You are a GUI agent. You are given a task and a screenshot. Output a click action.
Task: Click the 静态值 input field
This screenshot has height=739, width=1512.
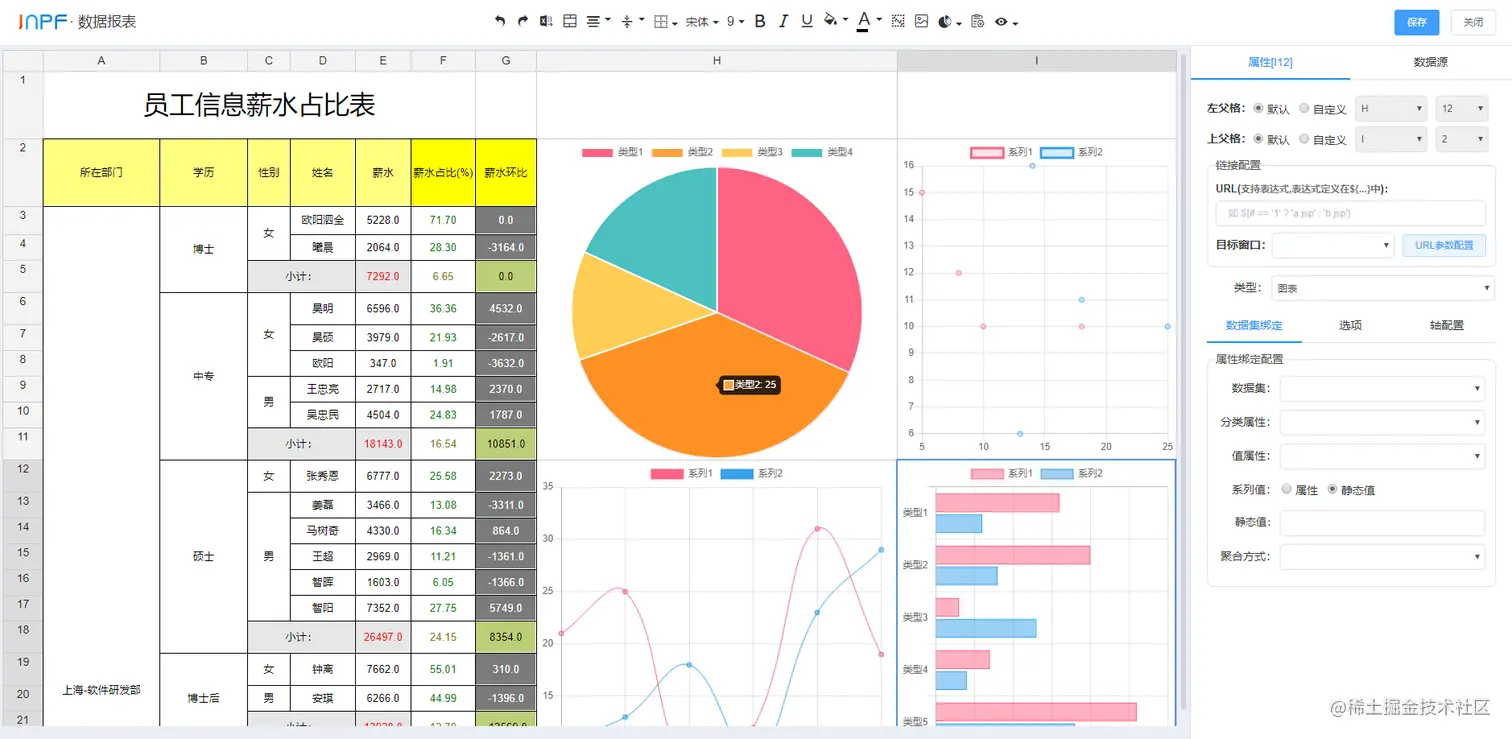1382,522
